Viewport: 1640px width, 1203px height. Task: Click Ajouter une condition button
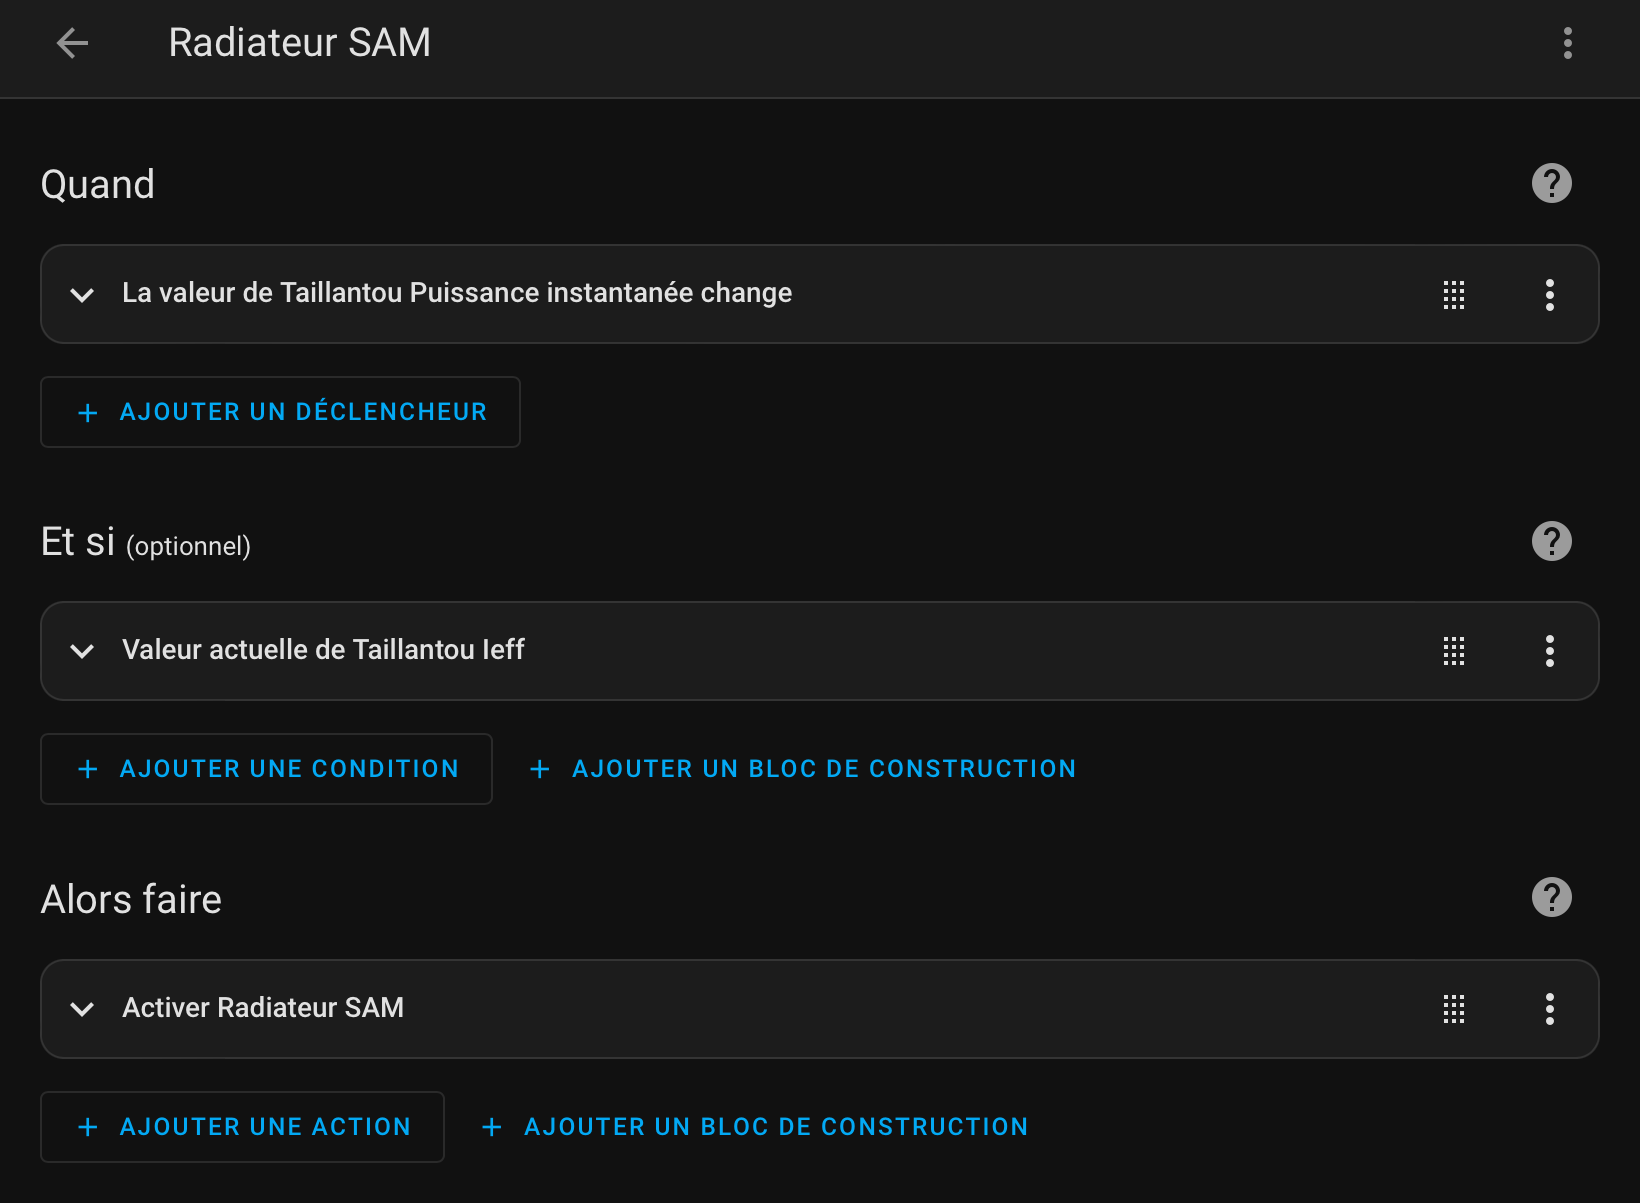pyautogui.click(x=266, y=769)
